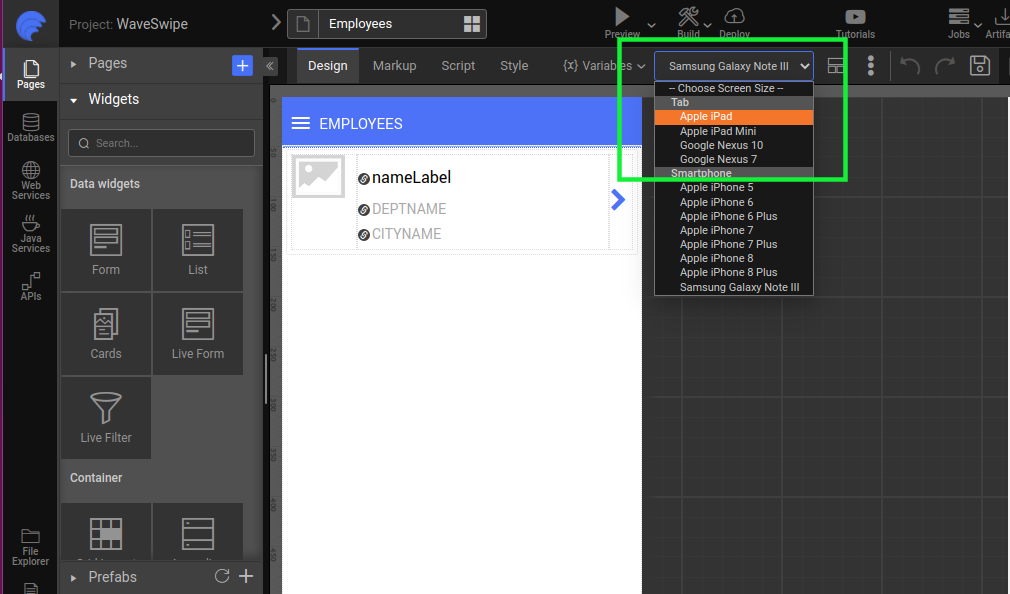Switch to the Markup tab
This screenshot has height=594, width=1010.
394,65
